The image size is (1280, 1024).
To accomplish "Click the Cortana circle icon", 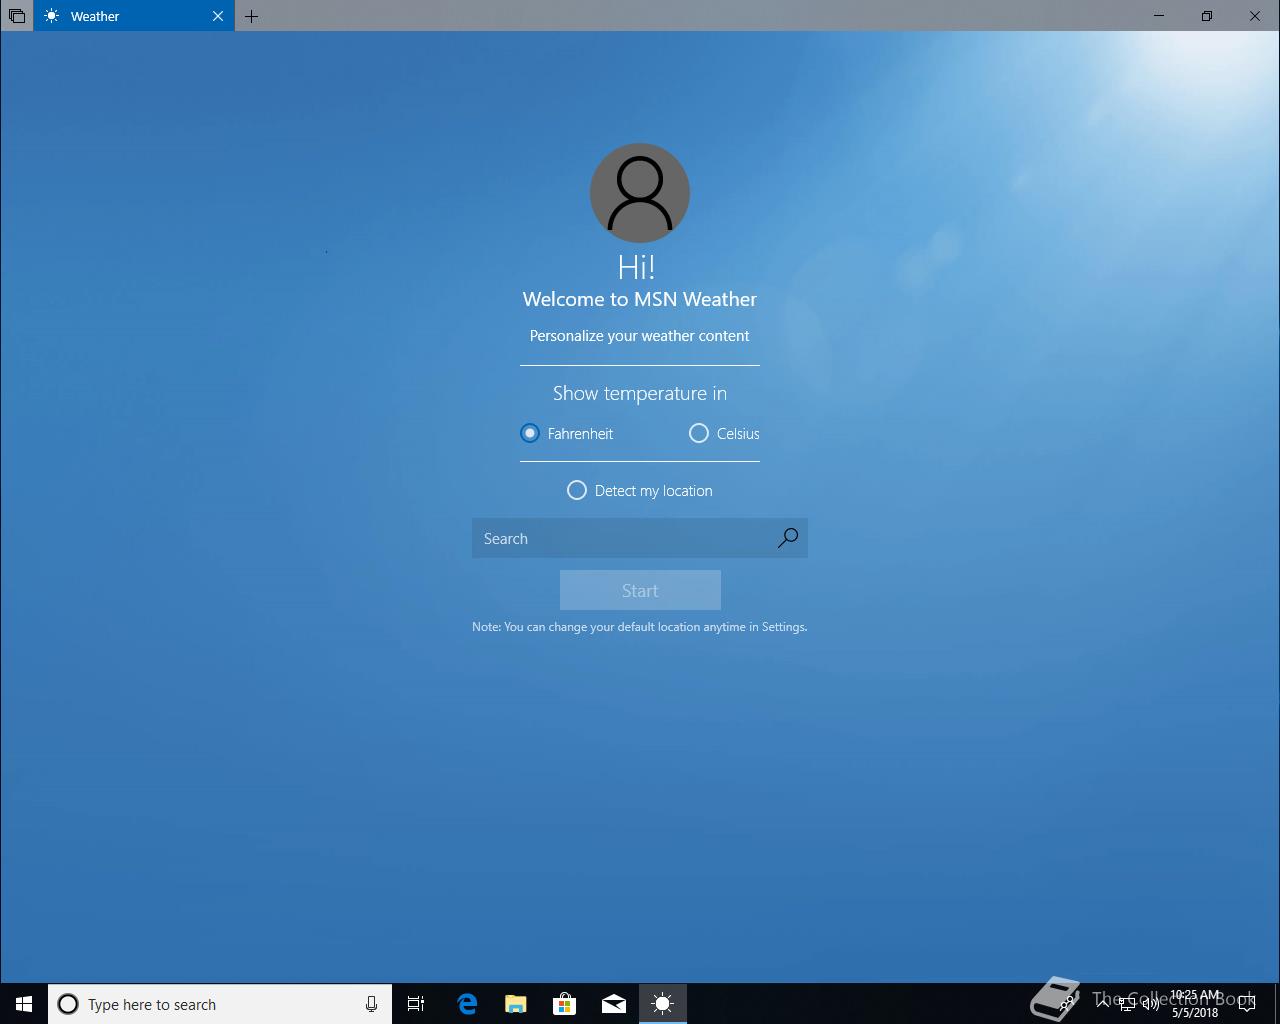I will point(68,1004).
